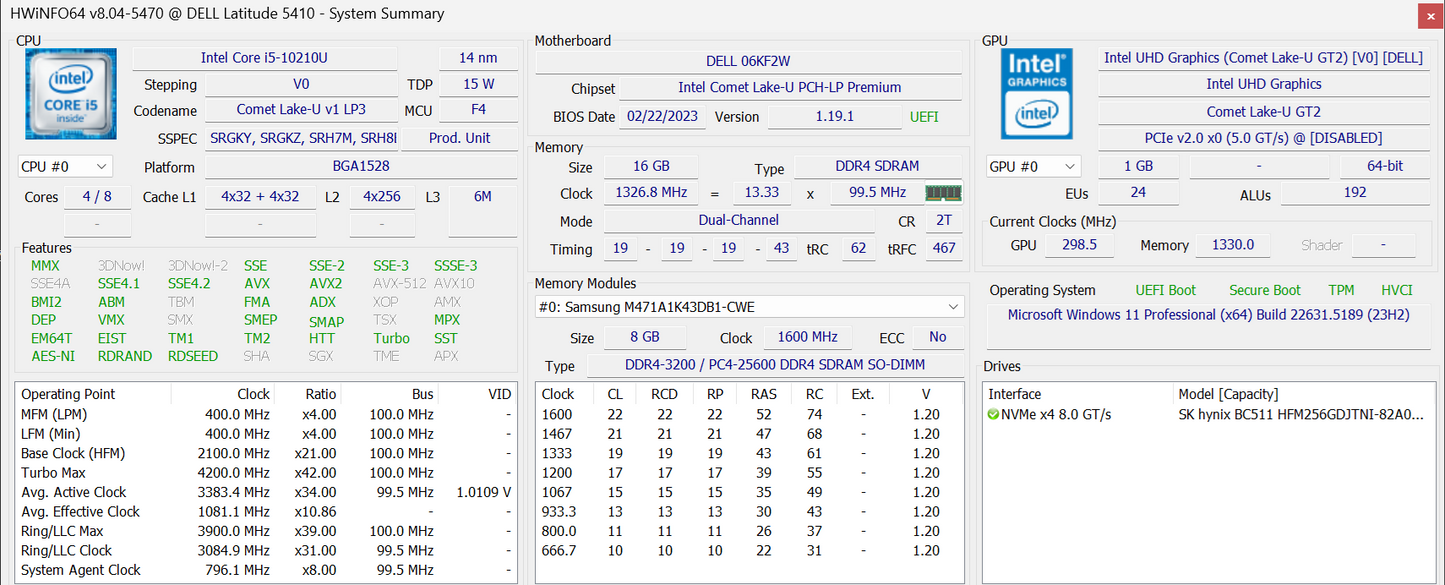Click the Intel Comet Lake-U PCH-LP Premium chipset
Image resolution: width=1445 pixels, height=585 pixels.
tap(790, 88)
